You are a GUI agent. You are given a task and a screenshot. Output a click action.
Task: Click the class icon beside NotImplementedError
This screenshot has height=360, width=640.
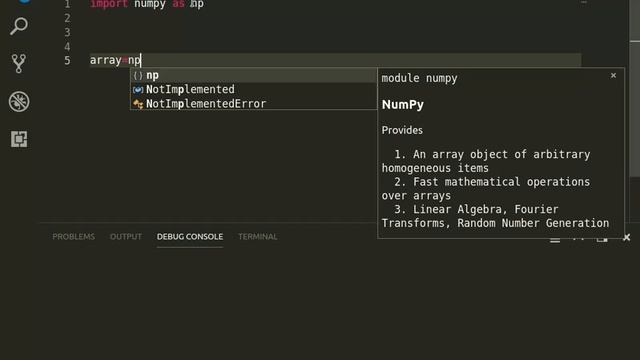tap(138, 104)
